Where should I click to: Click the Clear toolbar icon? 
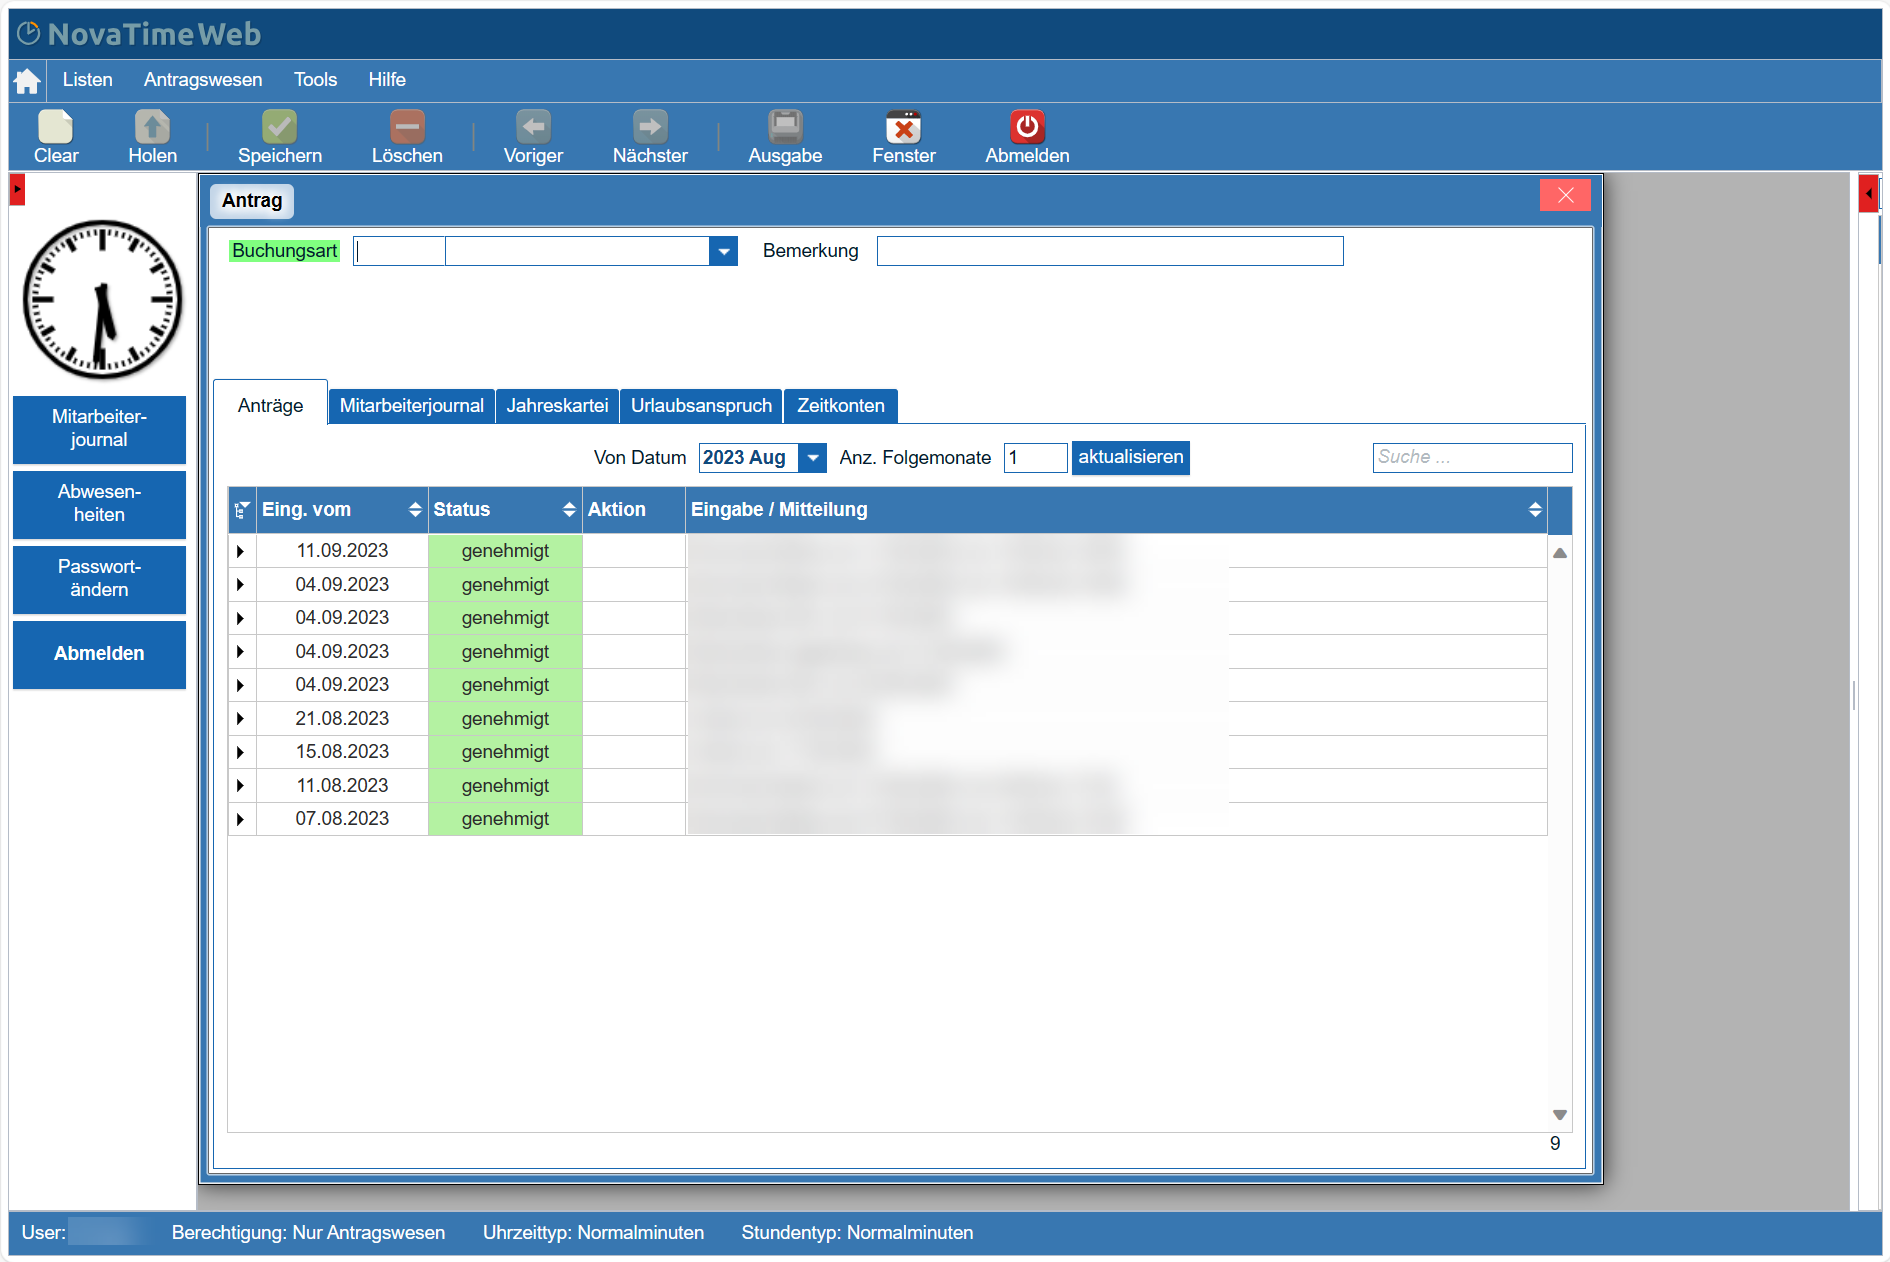click(x=56, y=128)
